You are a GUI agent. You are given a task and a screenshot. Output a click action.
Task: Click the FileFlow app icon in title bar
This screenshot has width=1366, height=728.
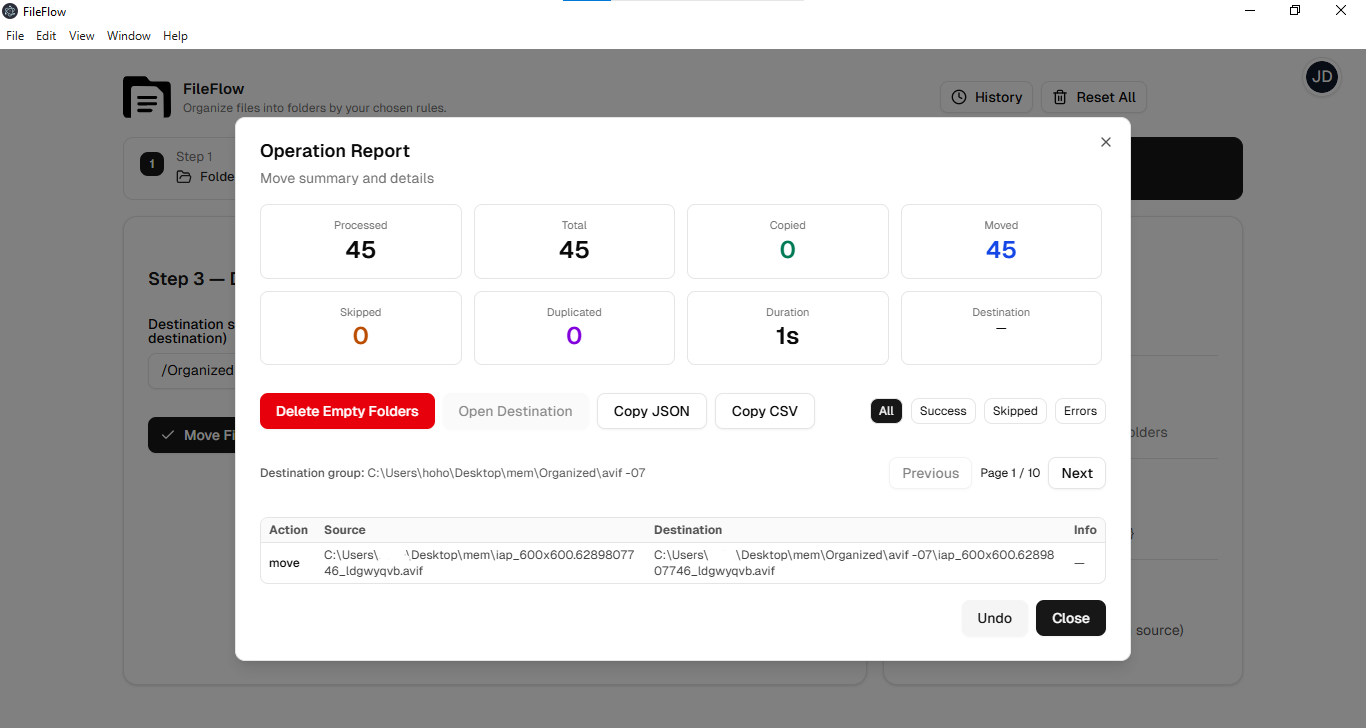pyautogui.click(x=10, y=11)
